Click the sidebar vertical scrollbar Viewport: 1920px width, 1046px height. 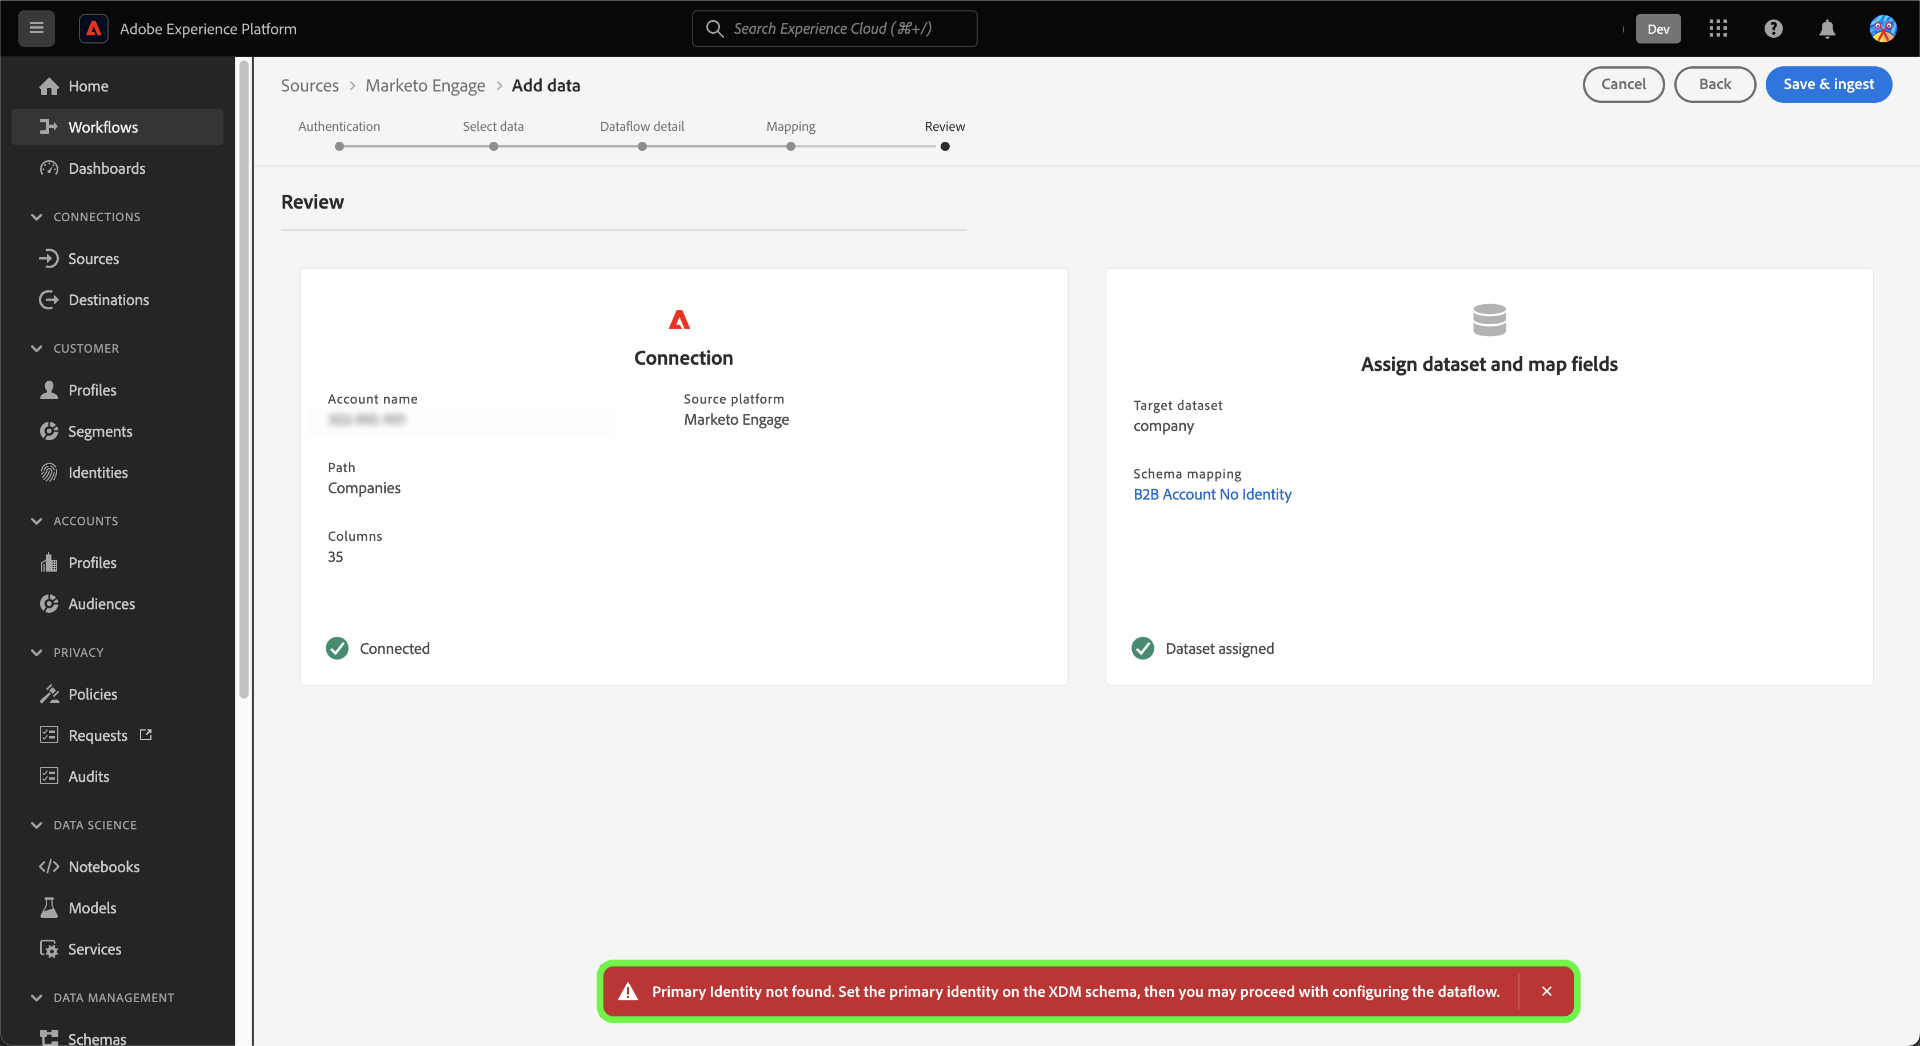(243, 380)
